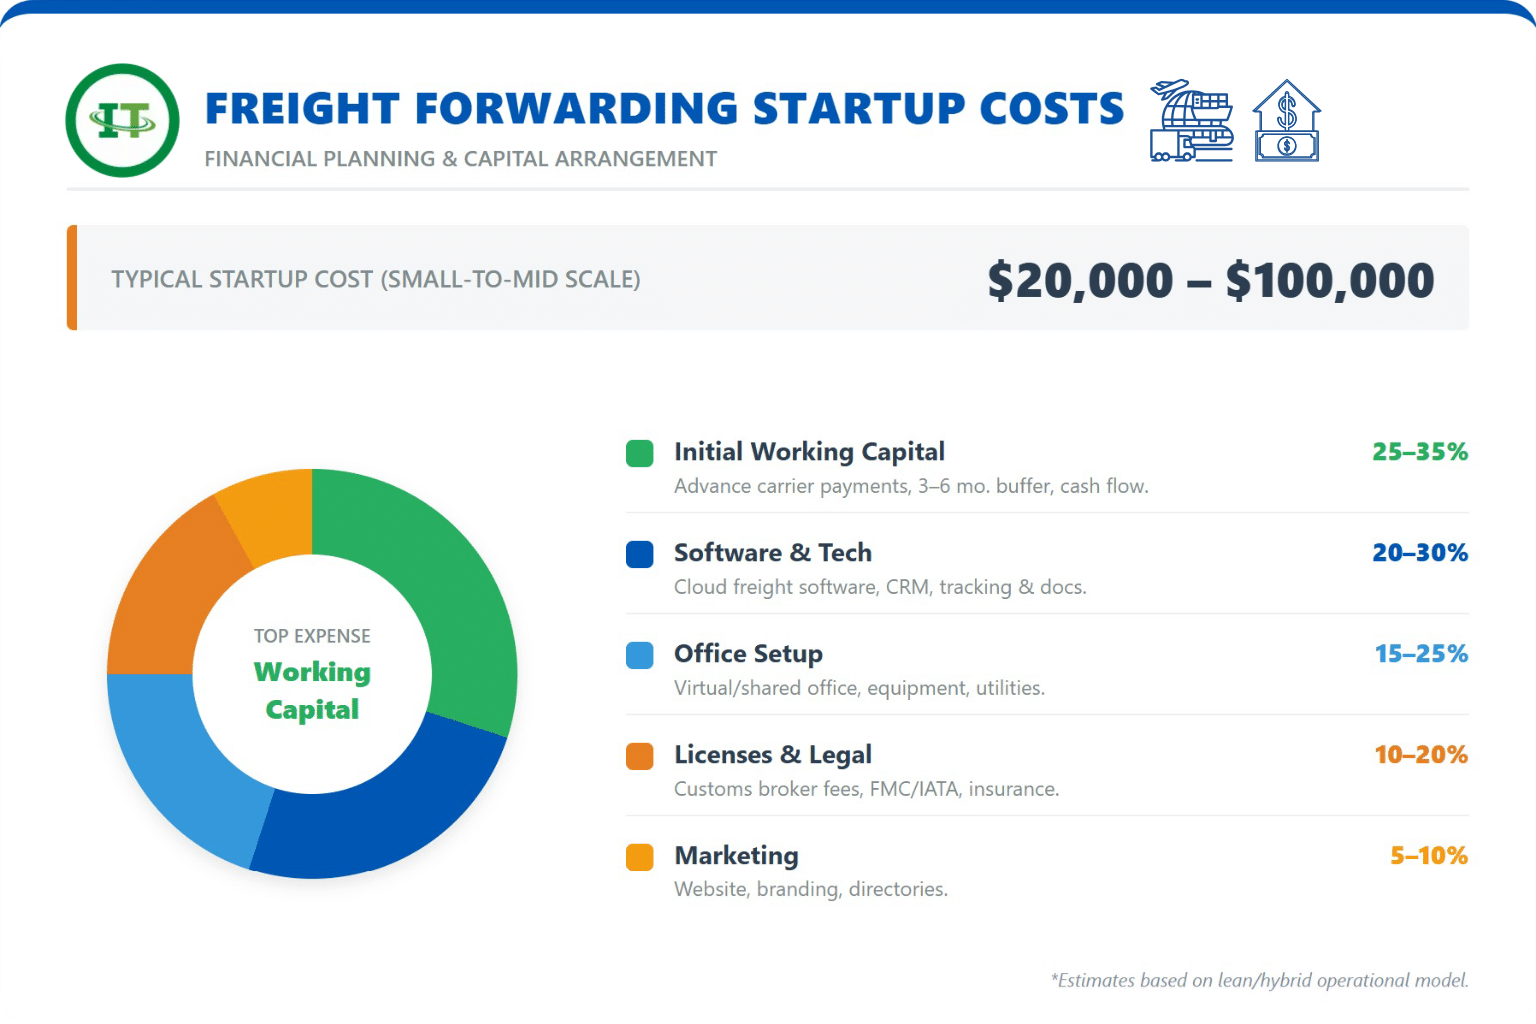The image size is (1536, 1024).
Task: Click the orange Licenses & Legal swatch
Action: (639, 756)
